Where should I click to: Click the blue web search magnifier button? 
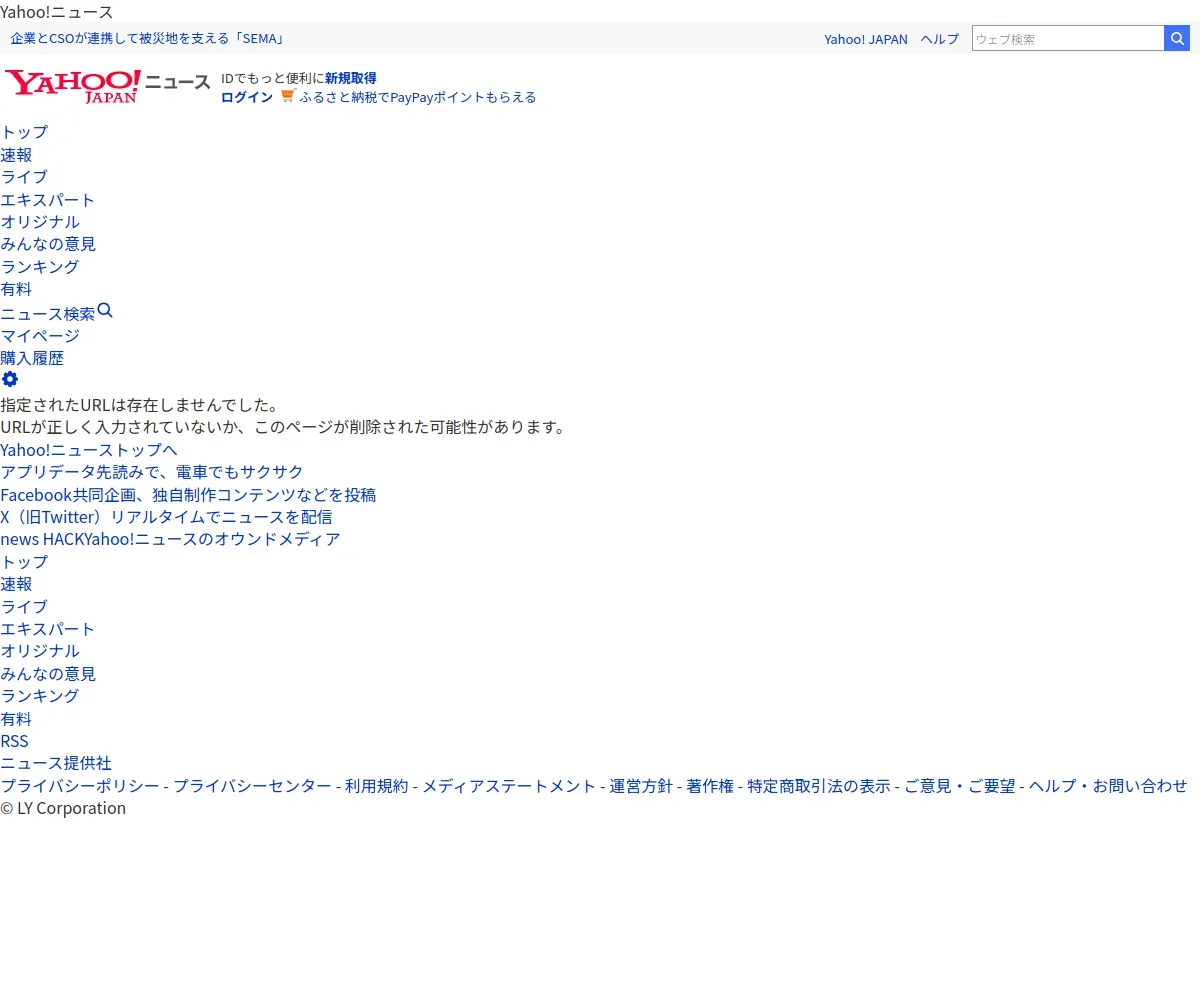[x=1177, y=38]
